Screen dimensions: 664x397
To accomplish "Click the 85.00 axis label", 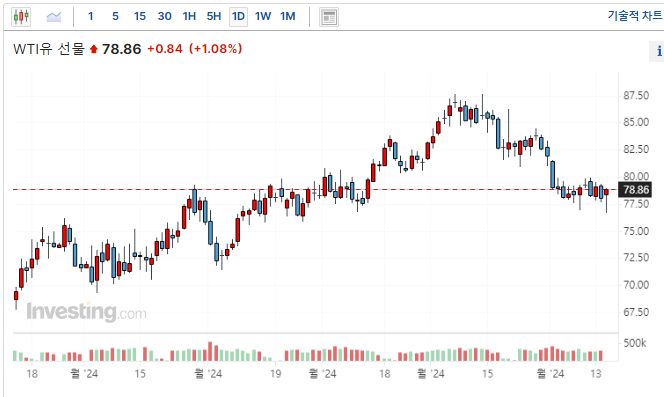I will pos(636,122).
